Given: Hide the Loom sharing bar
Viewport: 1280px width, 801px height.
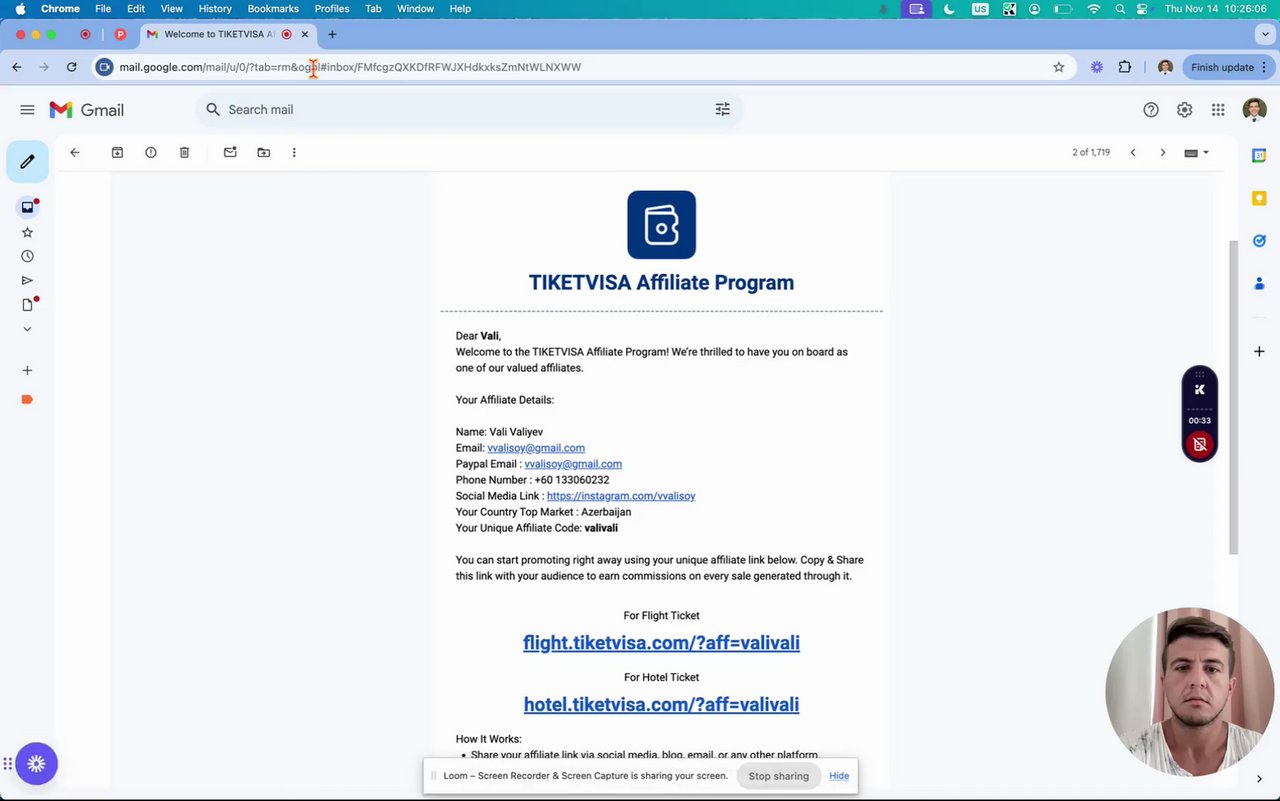Looking at the screenshot, I should coord(839,776).
